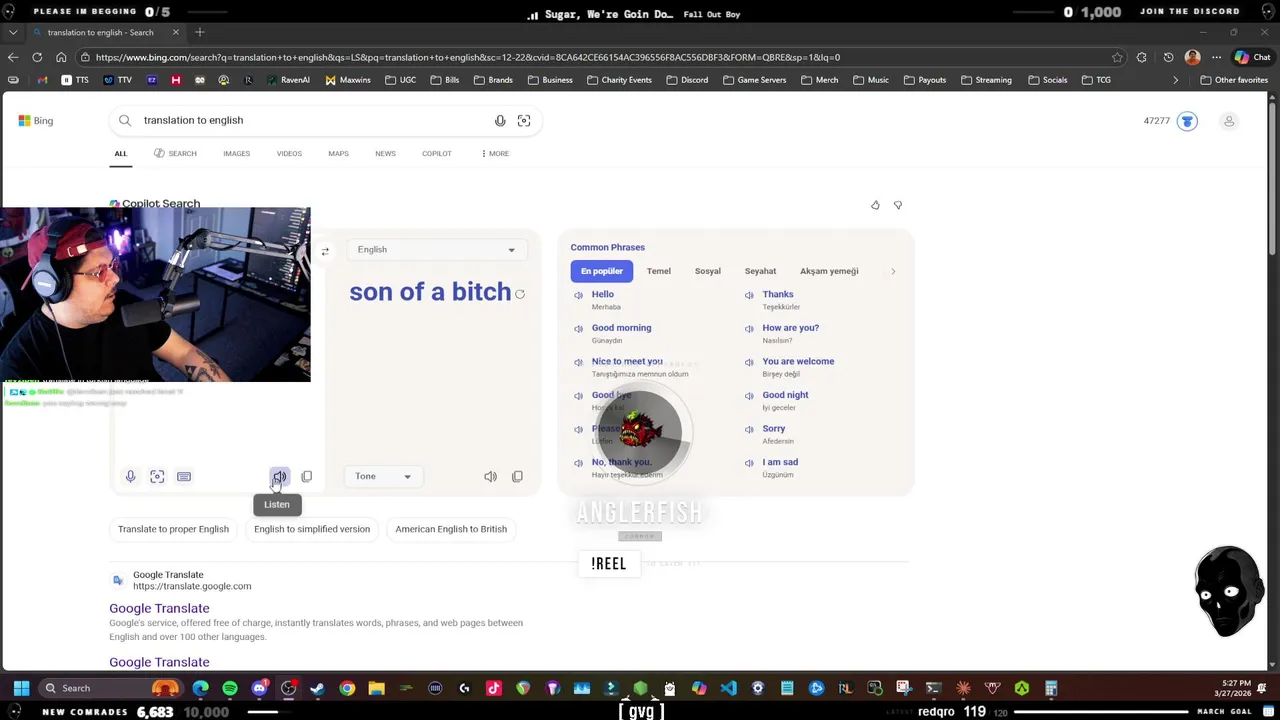Image resolution: width=1280 pixels, height=720 pixels.
Task: Open the Tone dropdown
Action: pyautogui.click(x=383, y=477)
